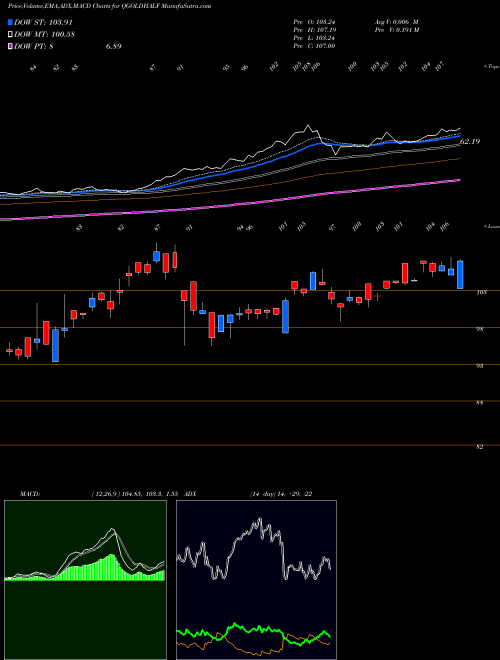Select the 'DOW PT: S' legend text

[x=34, y=46]
